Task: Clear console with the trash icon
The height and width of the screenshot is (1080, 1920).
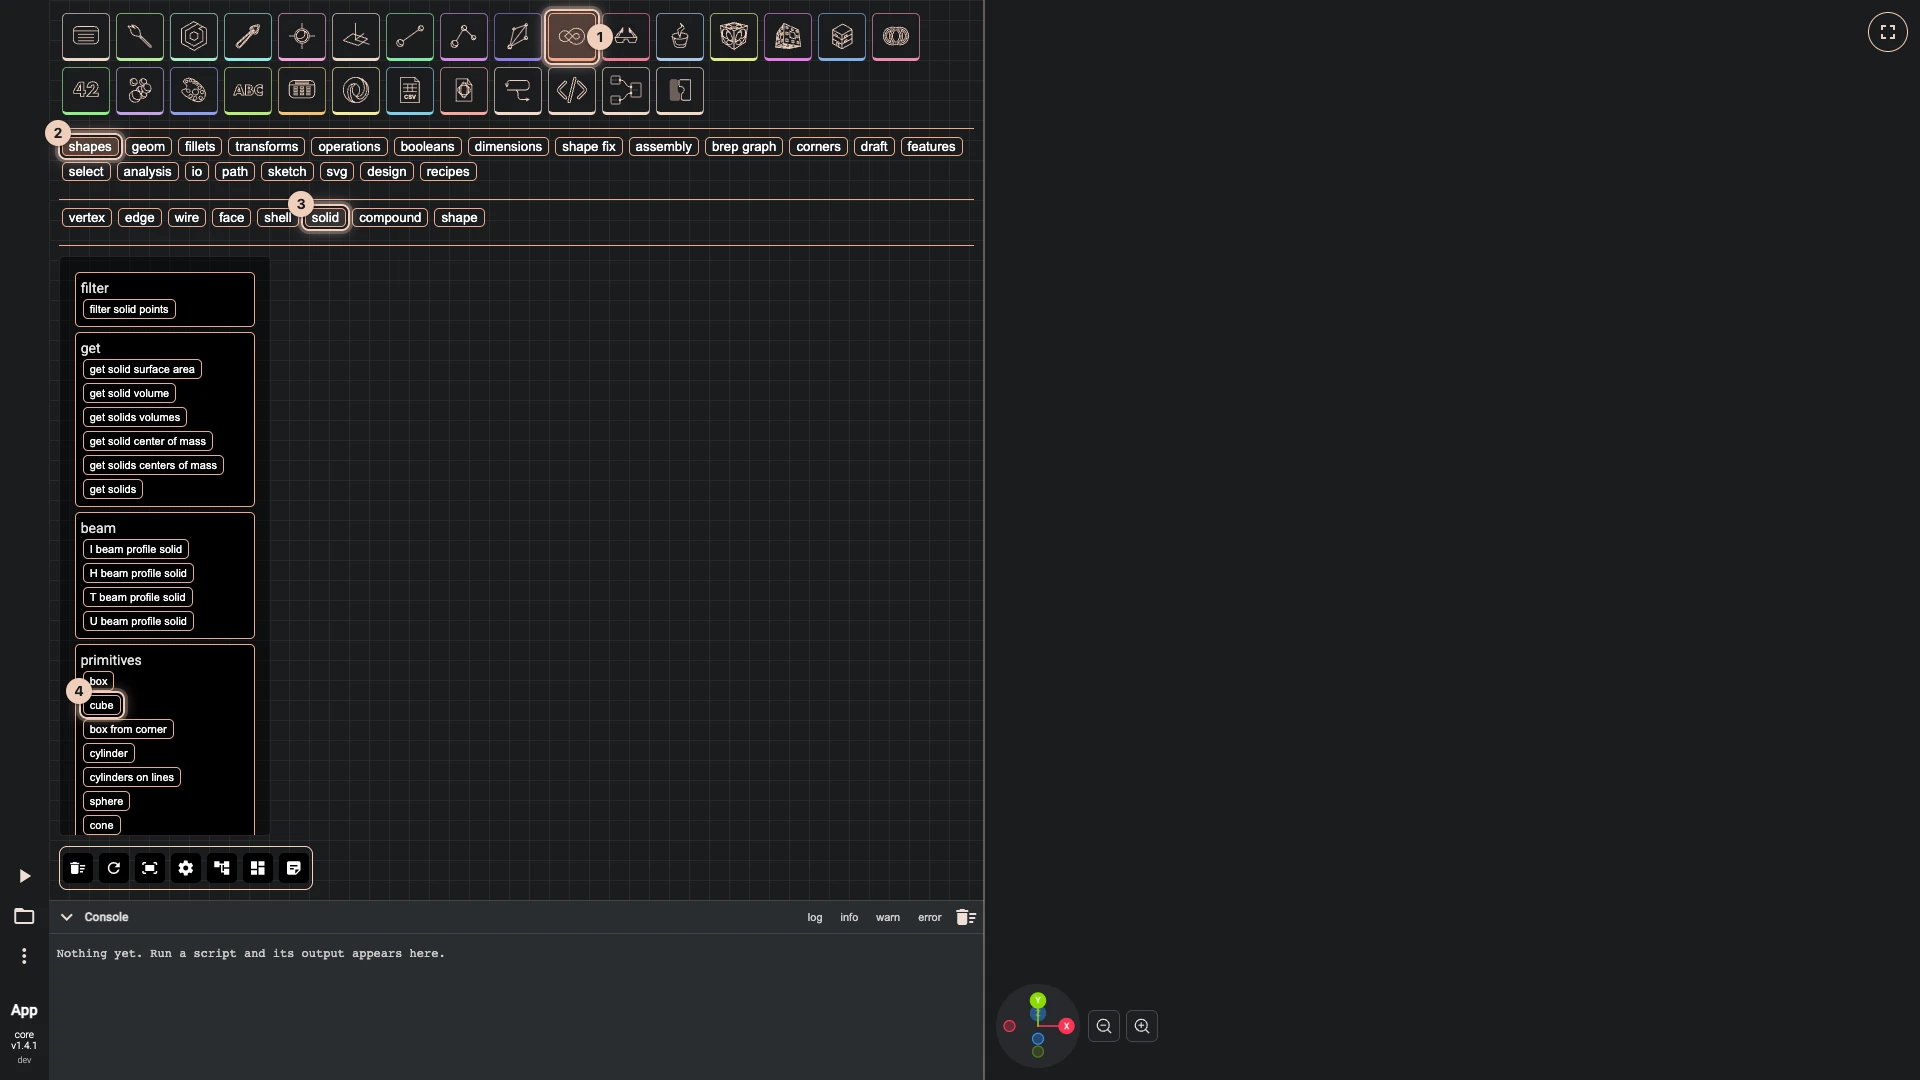Action: [965, 917]
